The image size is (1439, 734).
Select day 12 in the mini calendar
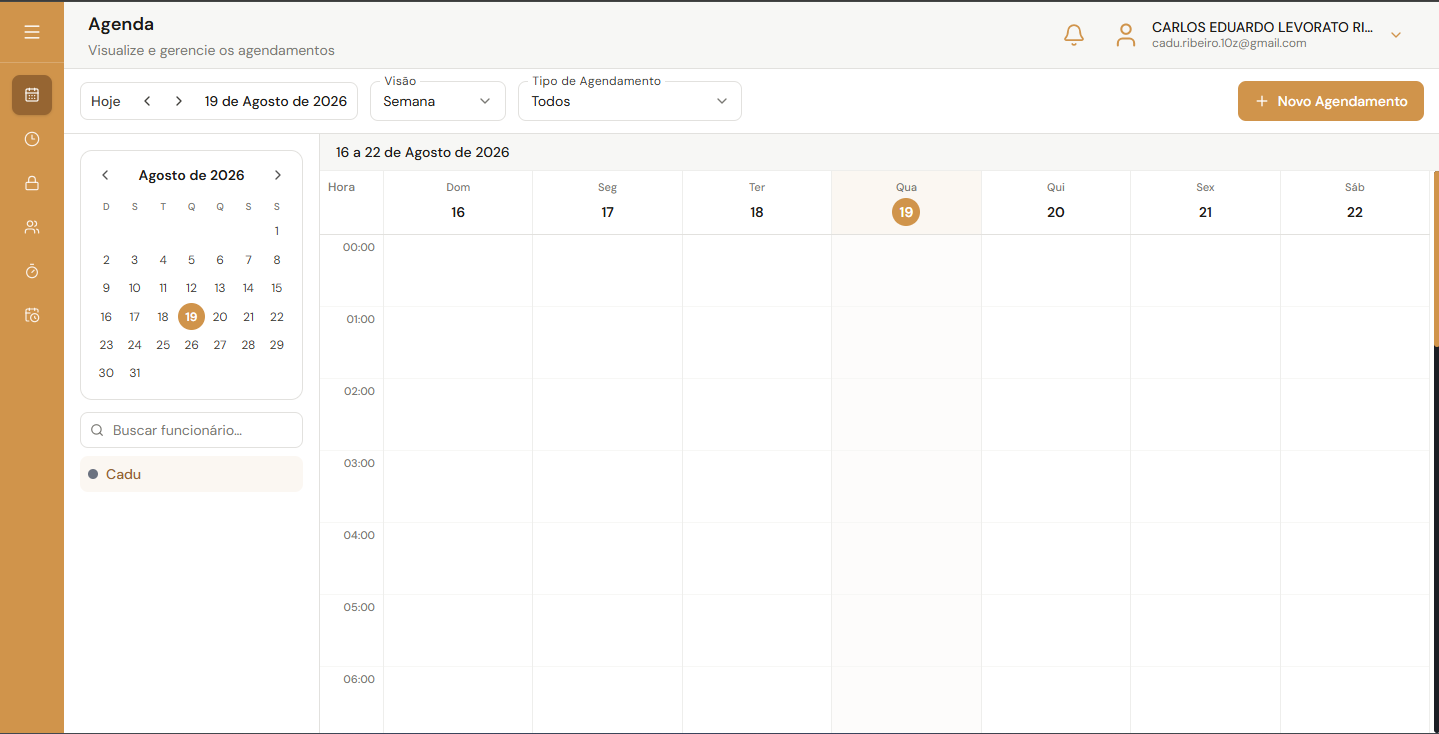(x=191, y=288)
